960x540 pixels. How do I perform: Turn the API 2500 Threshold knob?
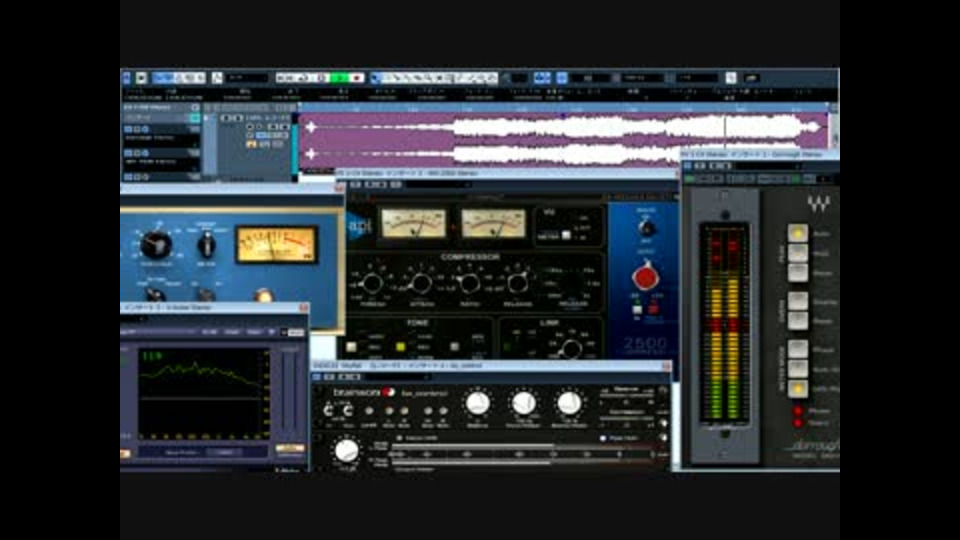pos(372,283)
